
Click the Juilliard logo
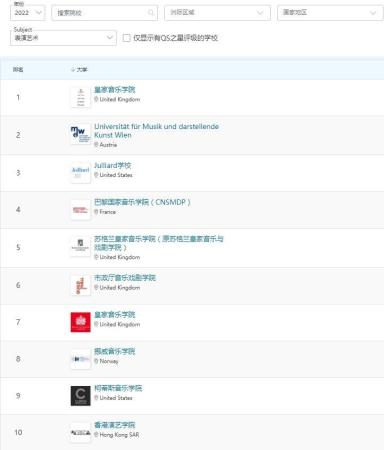tap(80, 173)
